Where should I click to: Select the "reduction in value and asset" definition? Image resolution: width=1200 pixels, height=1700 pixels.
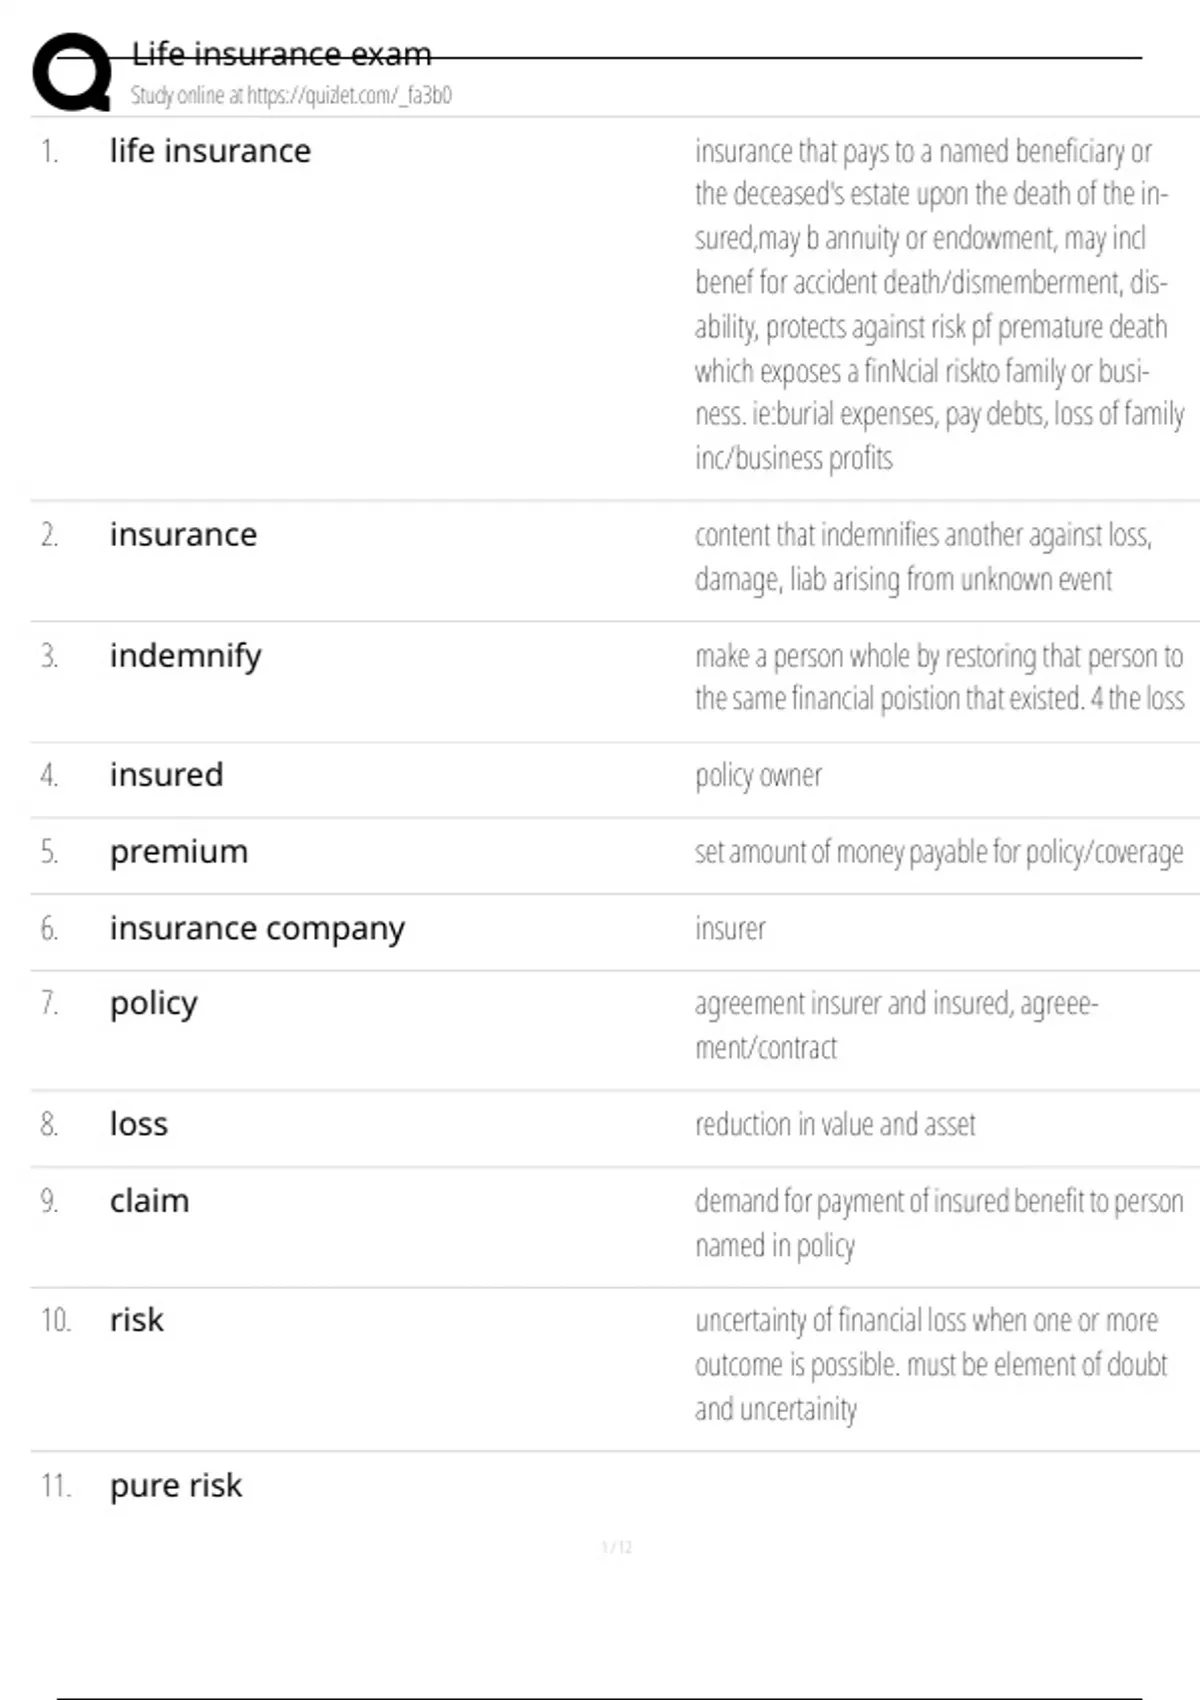835,1125
